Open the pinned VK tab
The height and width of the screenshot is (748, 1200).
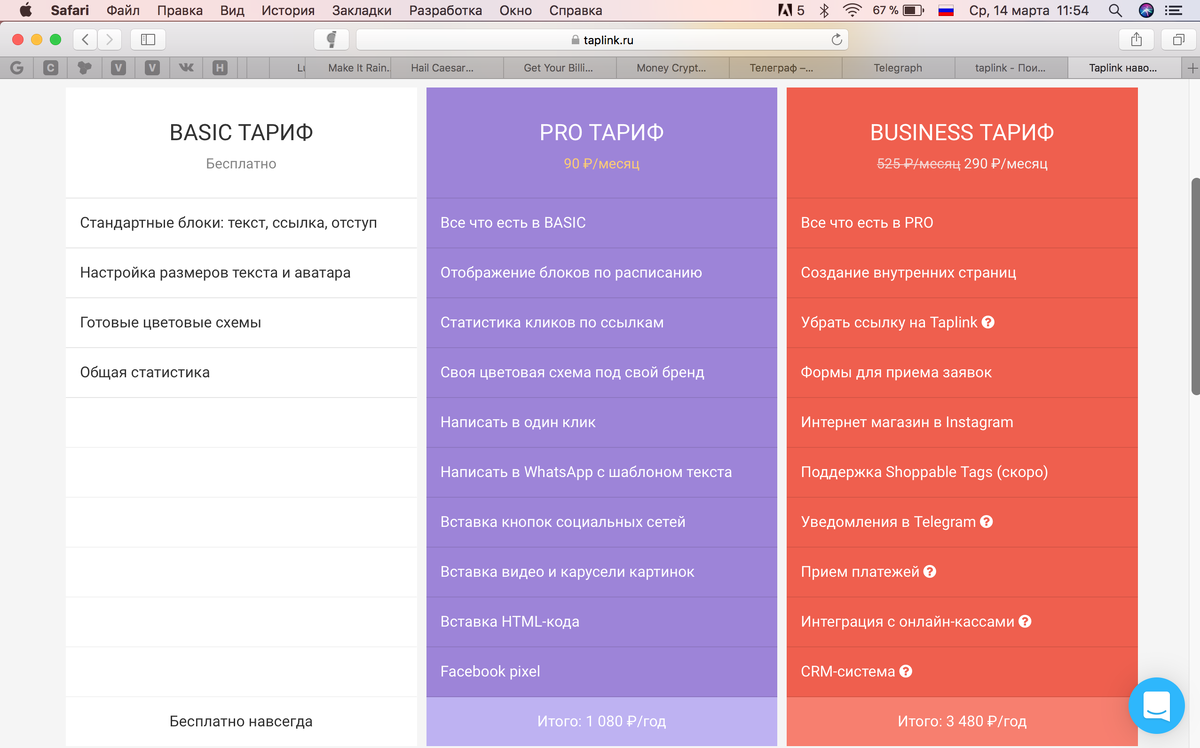(x=186, y=68)
